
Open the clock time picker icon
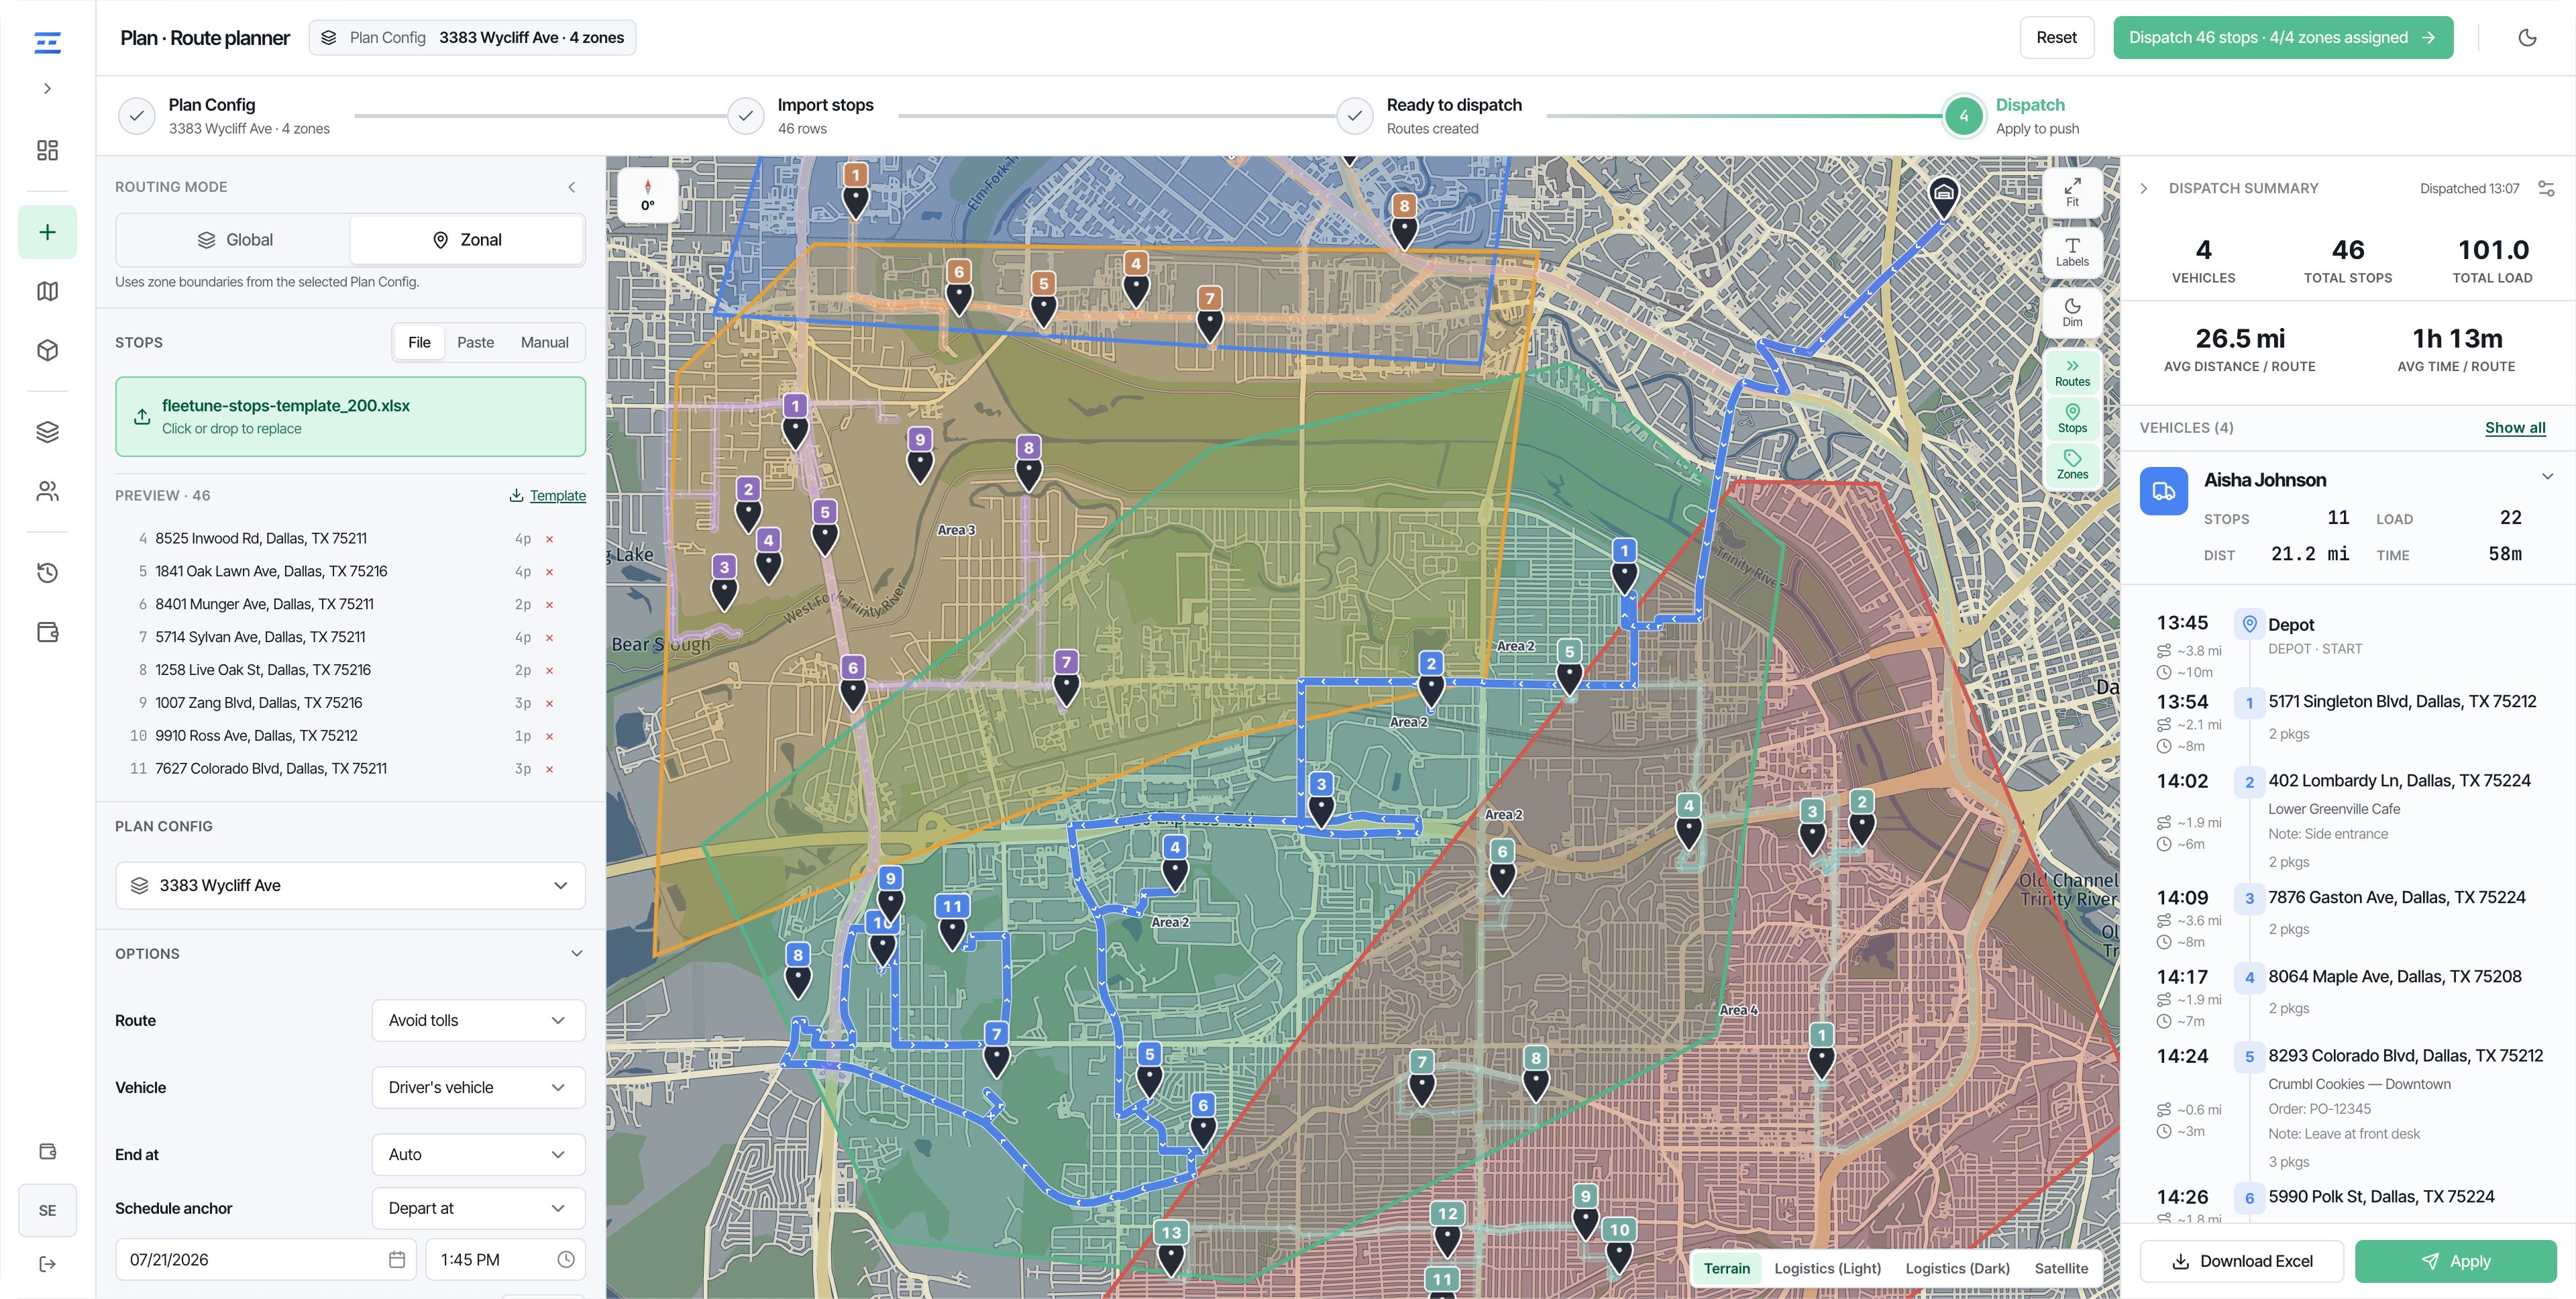566,1260
